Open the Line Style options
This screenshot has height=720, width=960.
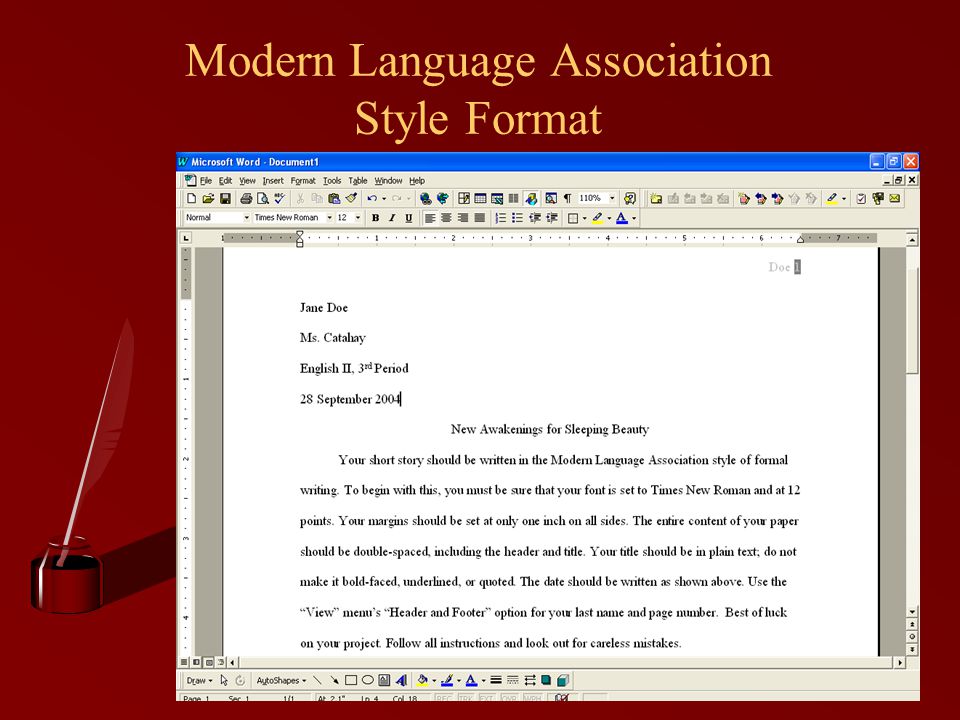point(496,680)
